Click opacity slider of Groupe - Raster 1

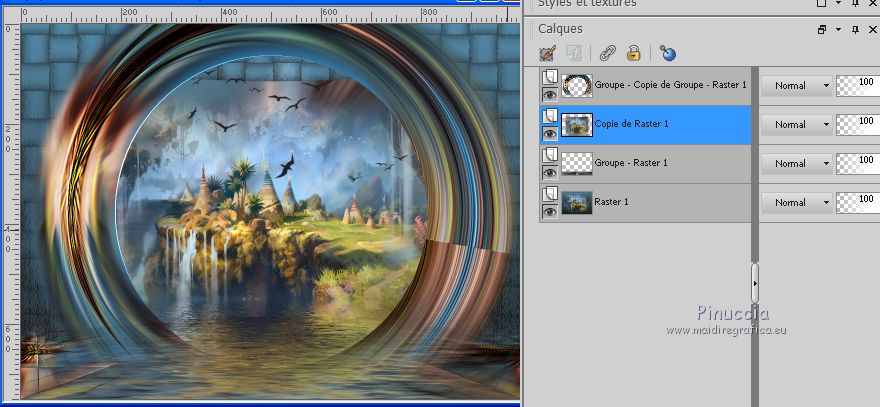pos(858,163)
